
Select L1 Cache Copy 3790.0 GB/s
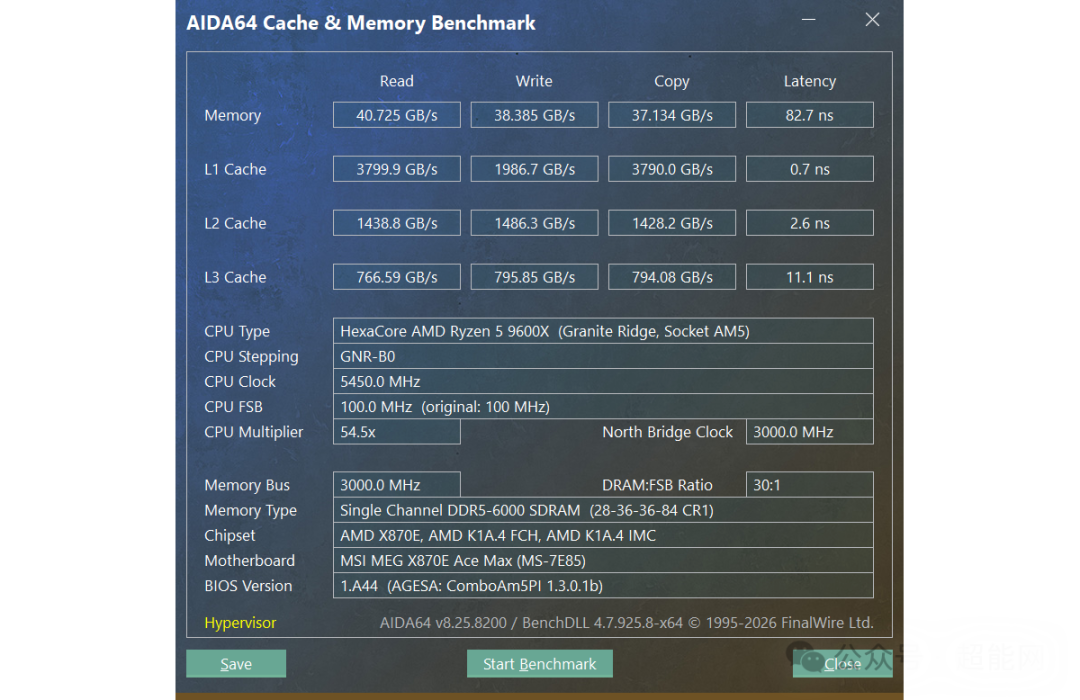[672, 169]
